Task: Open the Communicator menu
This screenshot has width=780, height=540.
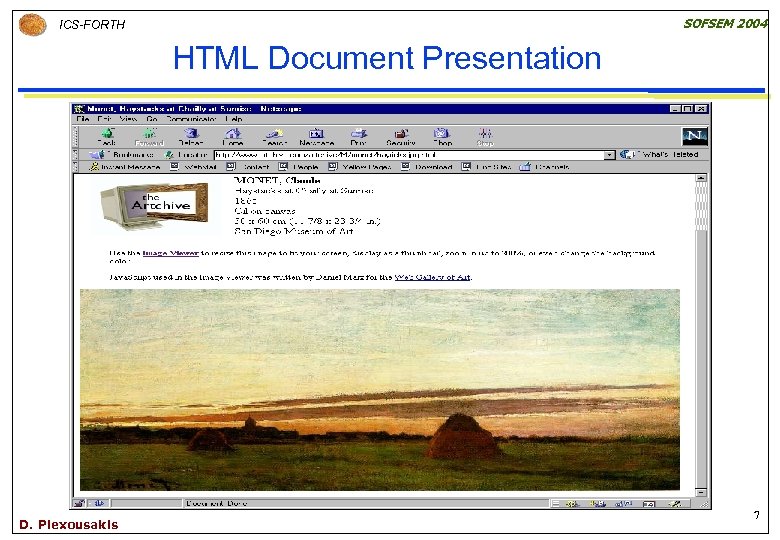Action: click(x=191, y=119)
